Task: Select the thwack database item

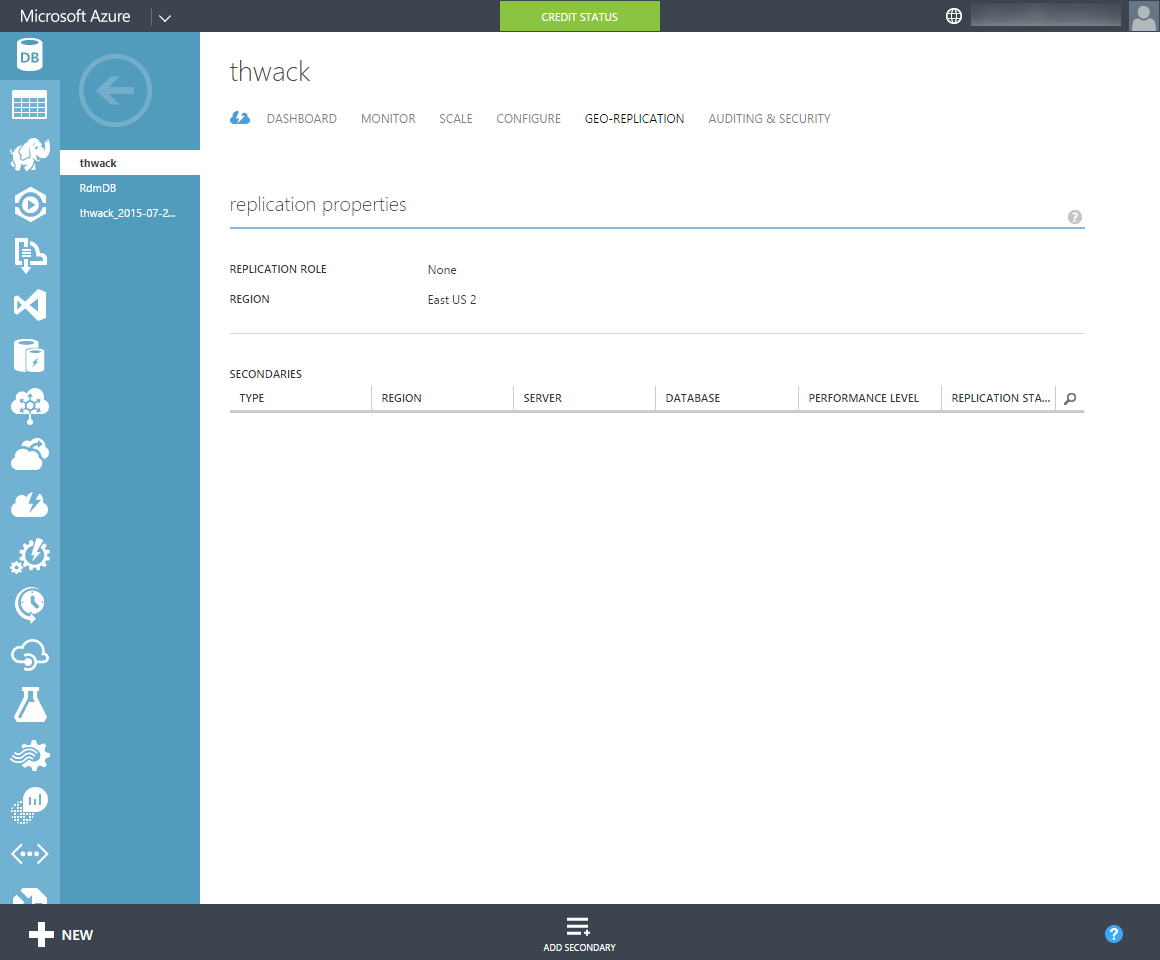Action: pos(129,163)
